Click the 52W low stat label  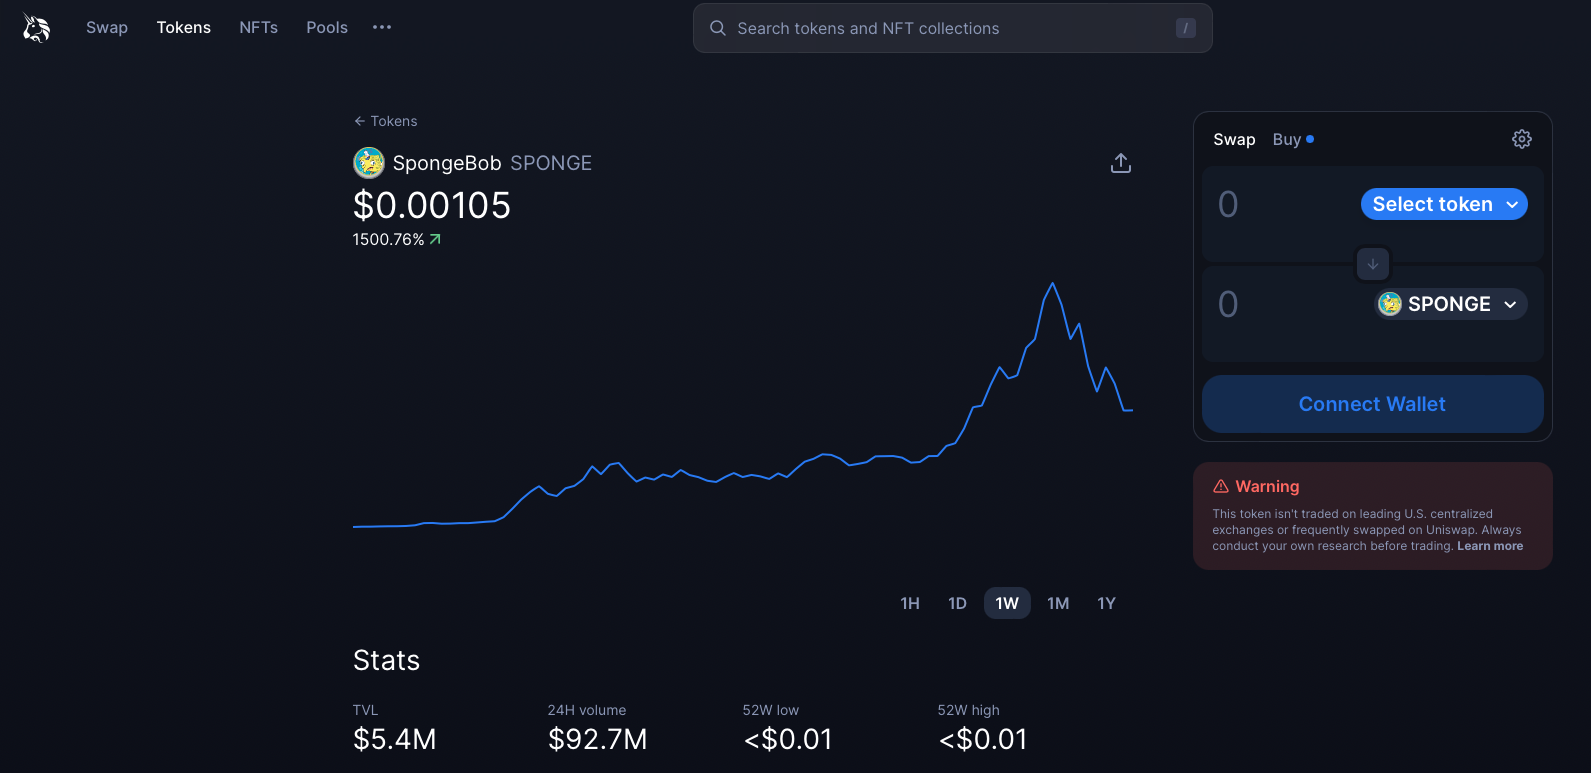coord(771,710)
